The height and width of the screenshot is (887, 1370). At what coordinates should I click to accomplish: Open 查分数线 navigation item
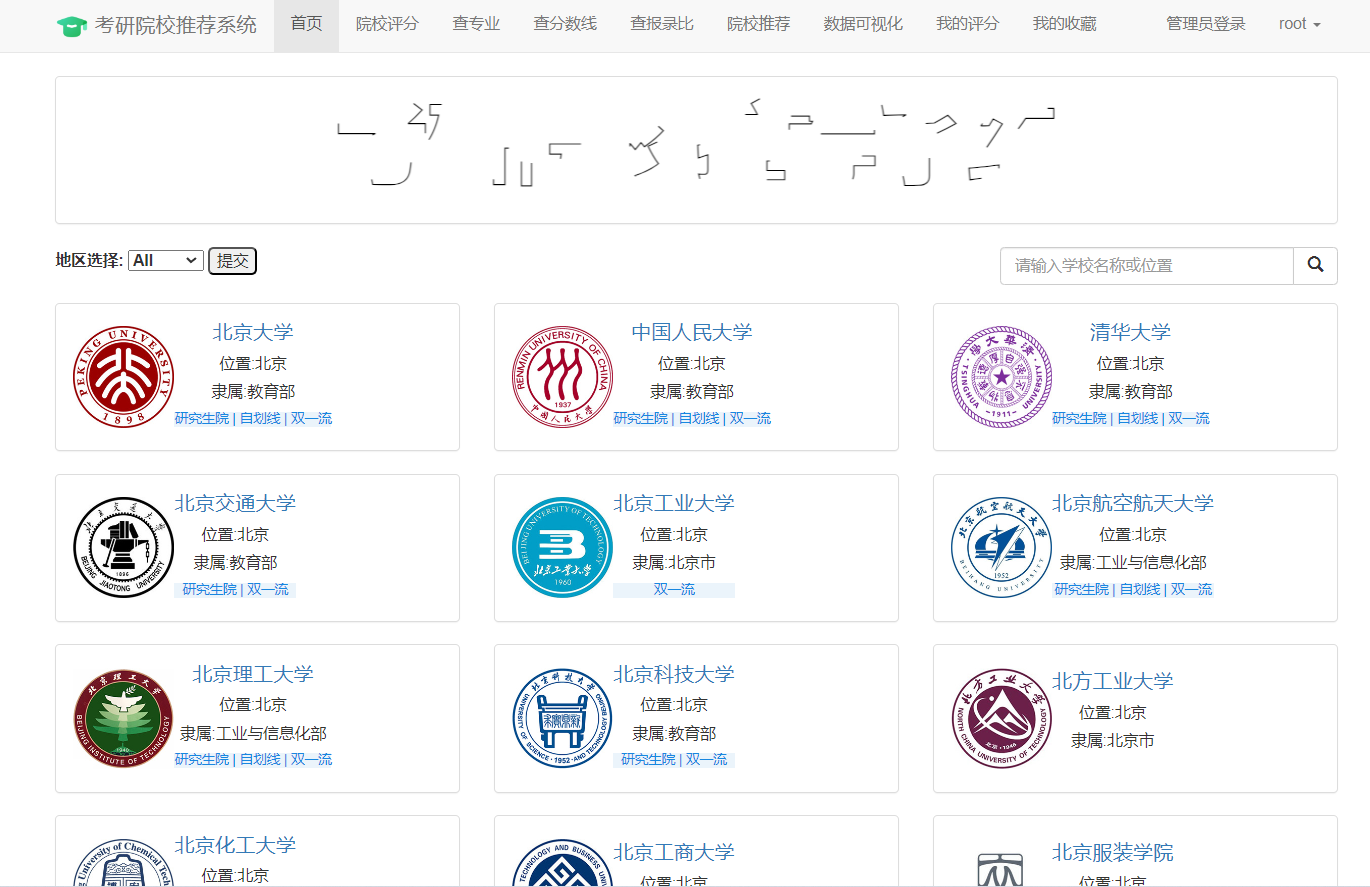tap(565, 24)
